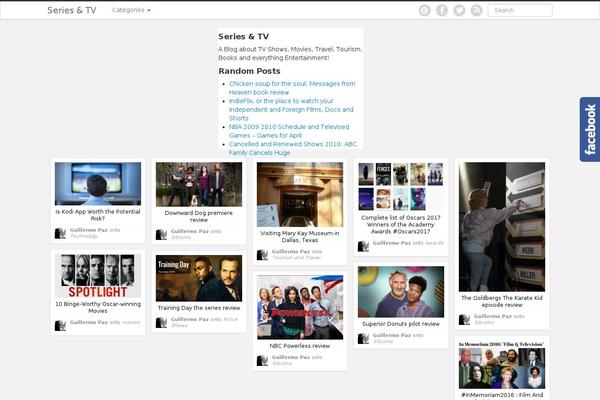
Task: Open the Google+ icon beside the Facebook icon
Action: pos(424,10)
